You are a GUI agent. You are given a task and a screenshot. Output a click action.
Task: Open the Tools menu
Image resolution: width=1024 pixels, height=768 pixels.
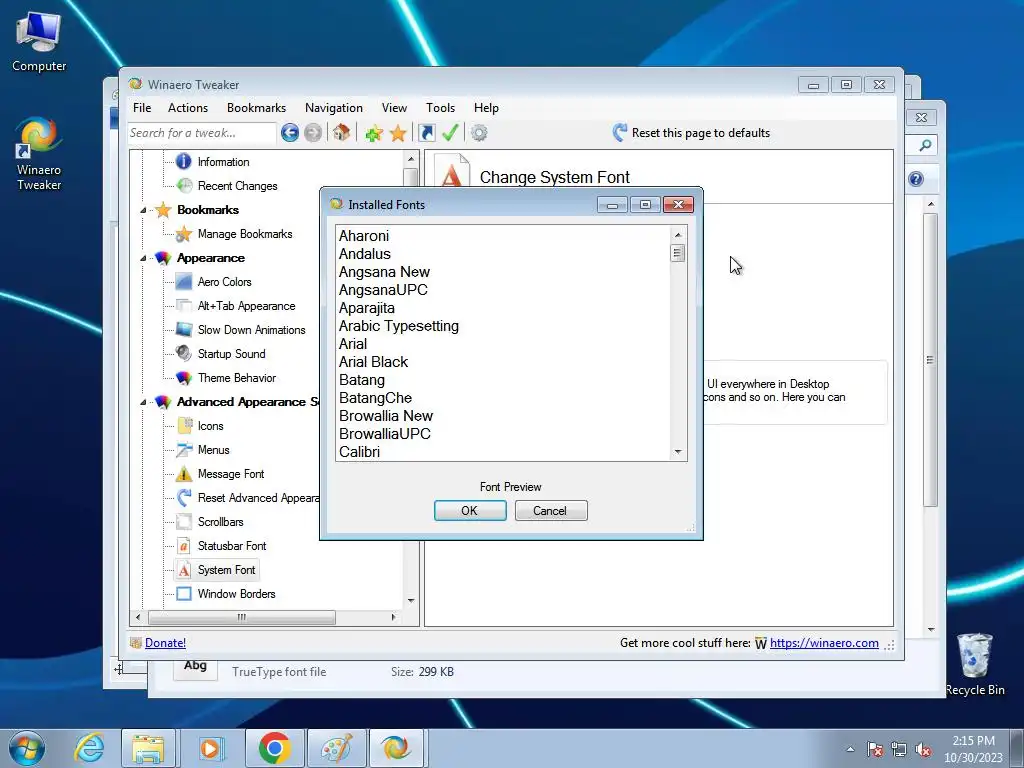click(441, 108)
